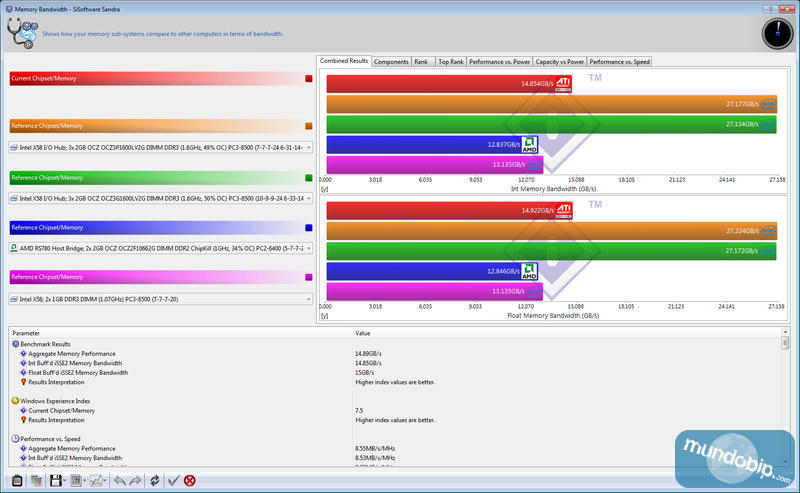Click the green 27.134GB/s bar

pyautogui.click(x=551, y=125)
